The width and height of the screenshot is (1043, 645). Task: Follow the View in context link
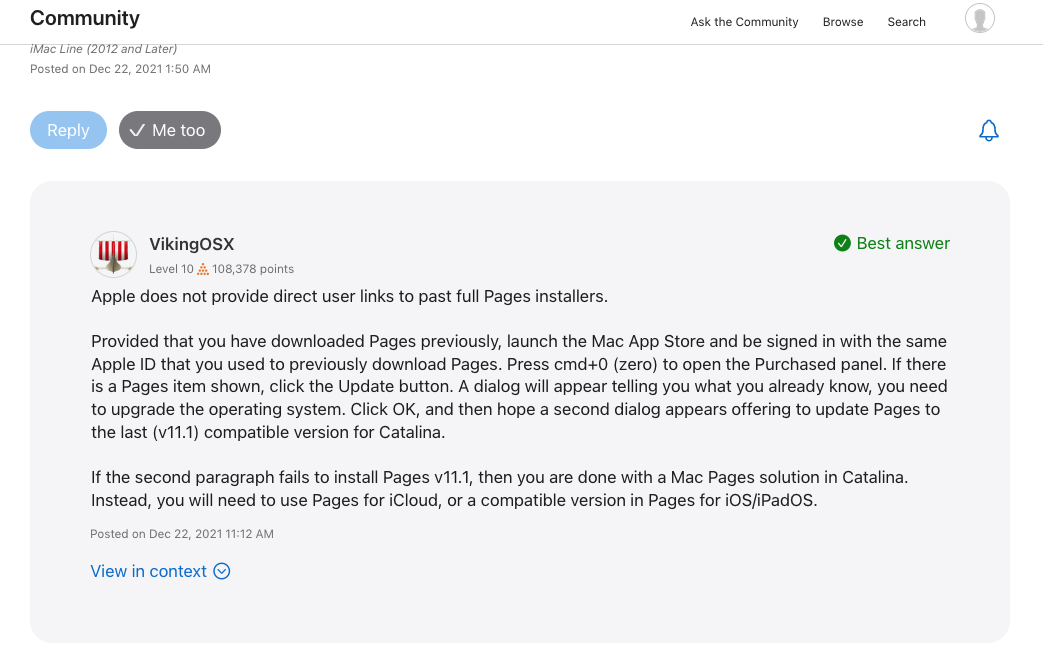point(148,572)
